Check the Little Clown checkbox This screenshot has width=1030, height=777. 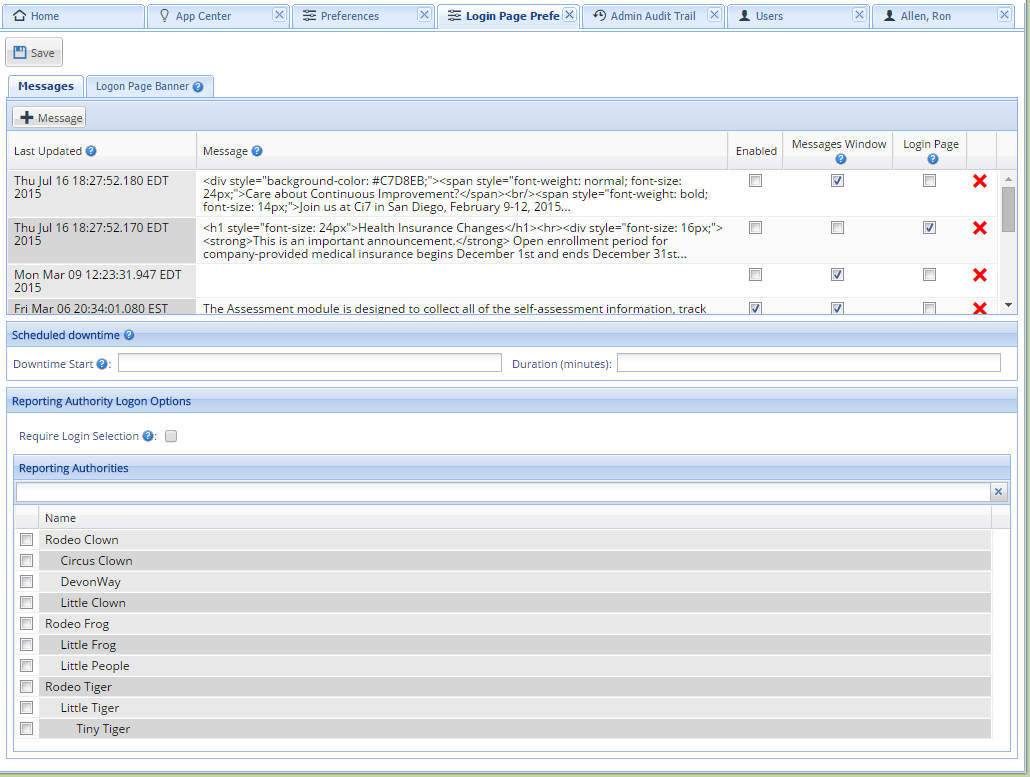pyautogui.click(x=26, y=603)
